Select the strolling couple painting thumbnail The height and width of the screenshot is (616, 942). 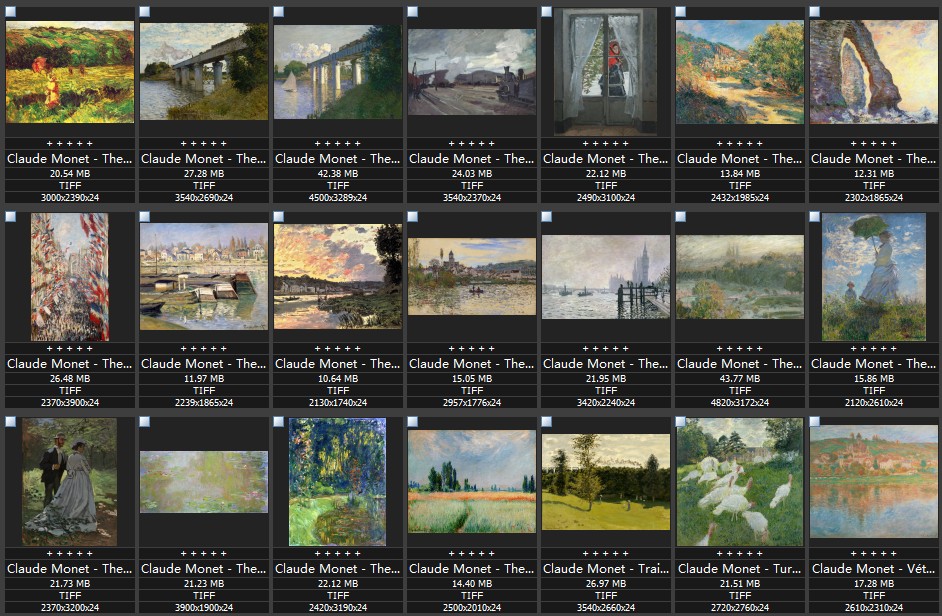pos(70,482)
